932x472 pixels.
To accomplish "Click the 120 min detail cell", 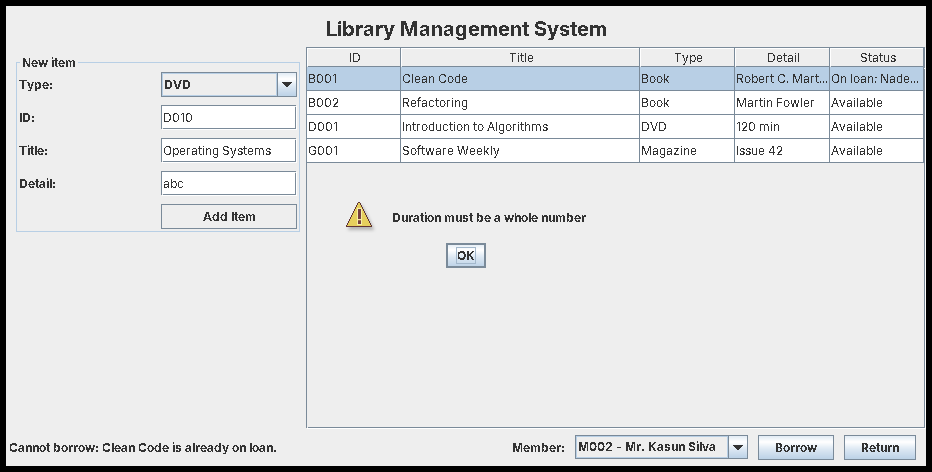I will 782,127.
